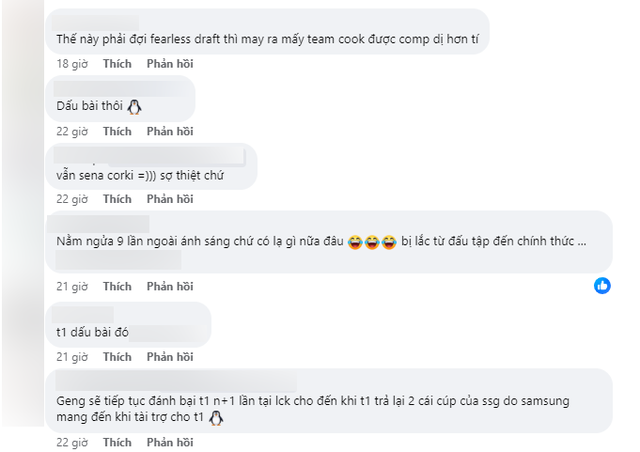The width and height of the screenshot is (640, 452).
Task: Like the 'fearless draft' comment
Action: pyautogui.click(x=117, y=64)
